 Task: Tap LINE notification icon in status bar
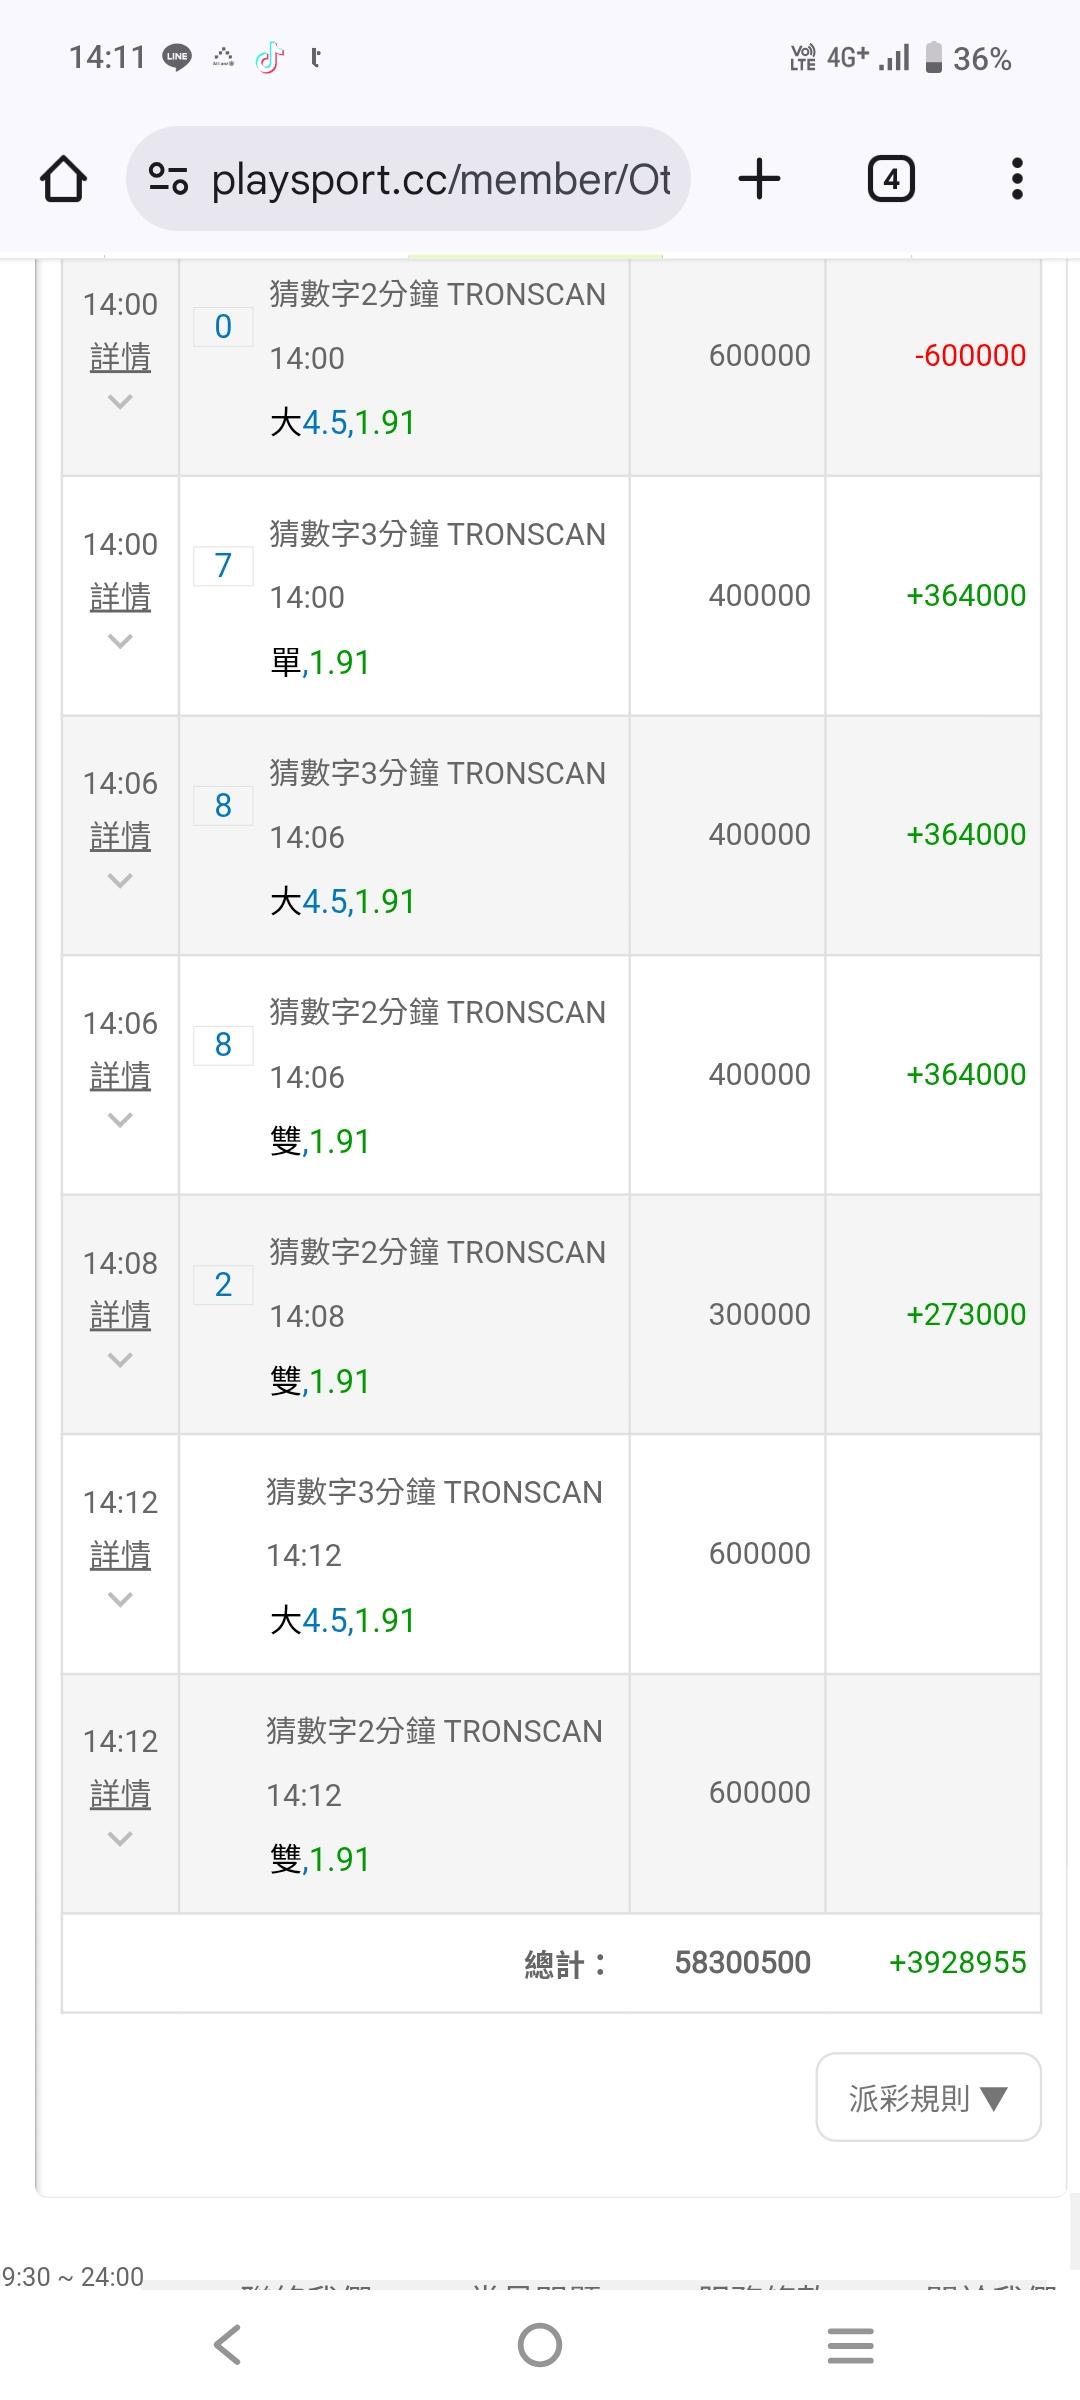(x=177, y=58)
